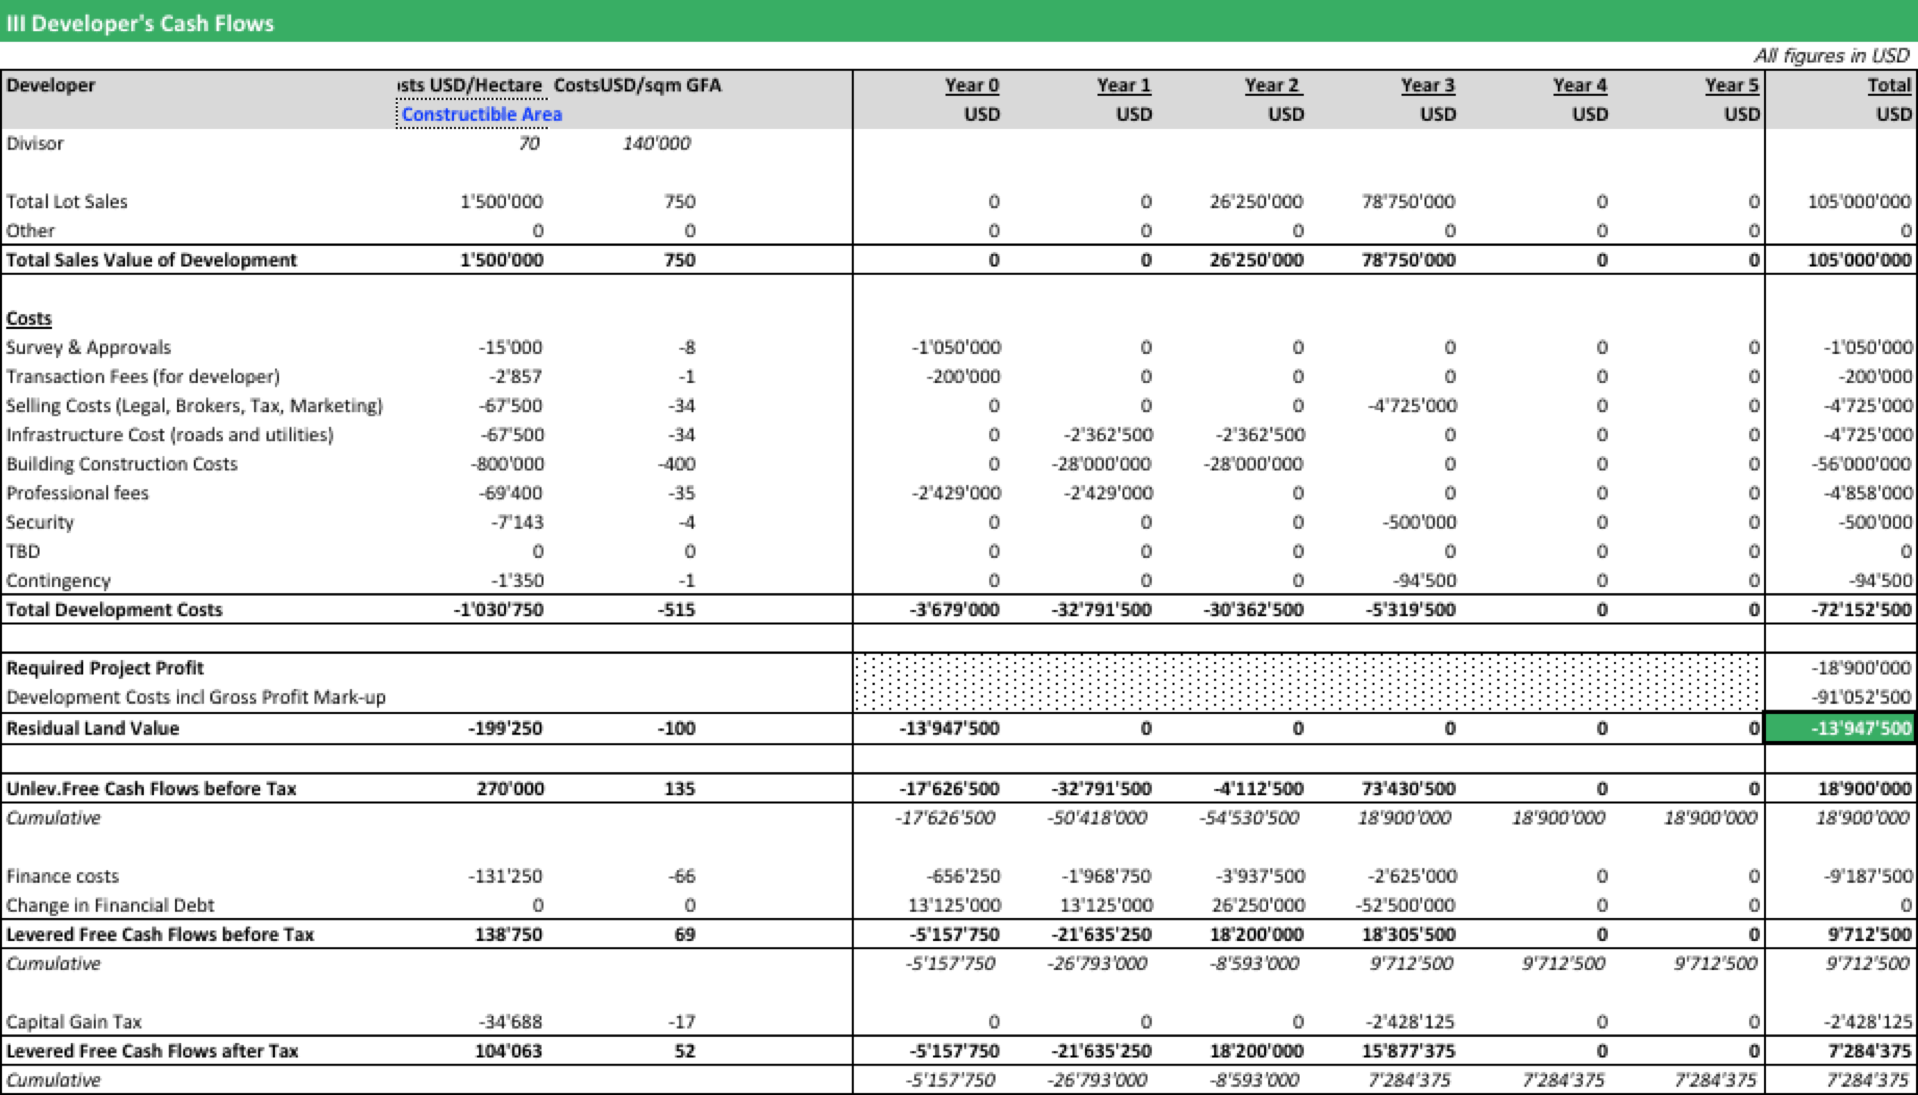Select Professional fees Year 0 value -2'429'000

956,493
